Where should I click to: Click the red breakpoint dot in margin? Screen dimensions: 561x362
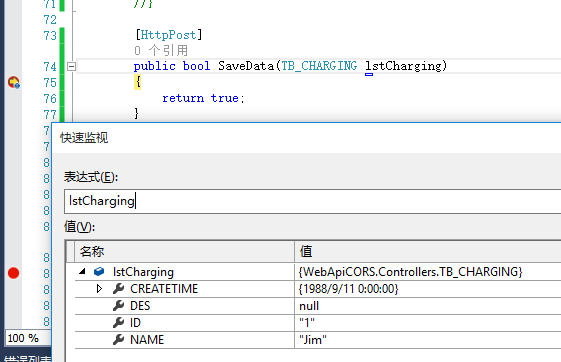(x=14, y=273)
